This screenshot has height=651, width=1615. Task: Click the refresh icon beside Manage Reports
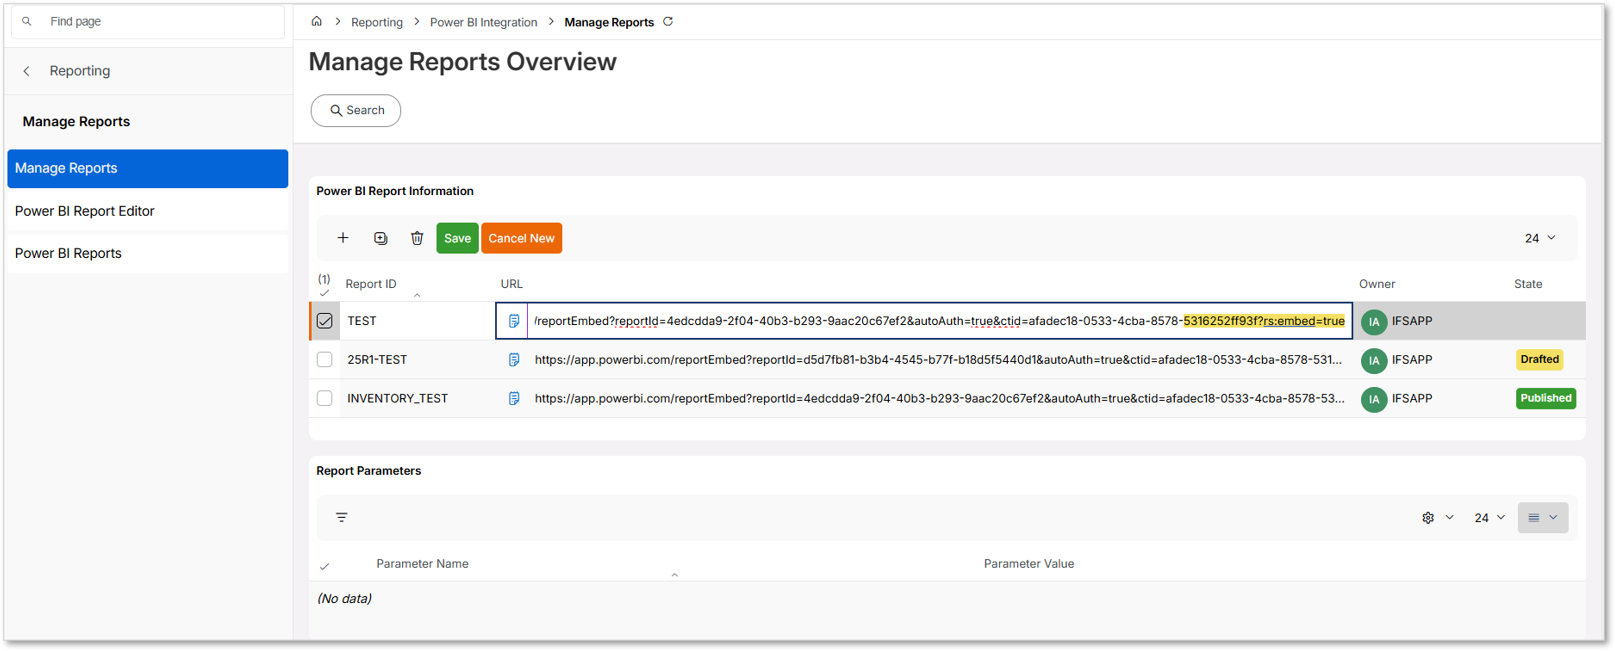668,21
